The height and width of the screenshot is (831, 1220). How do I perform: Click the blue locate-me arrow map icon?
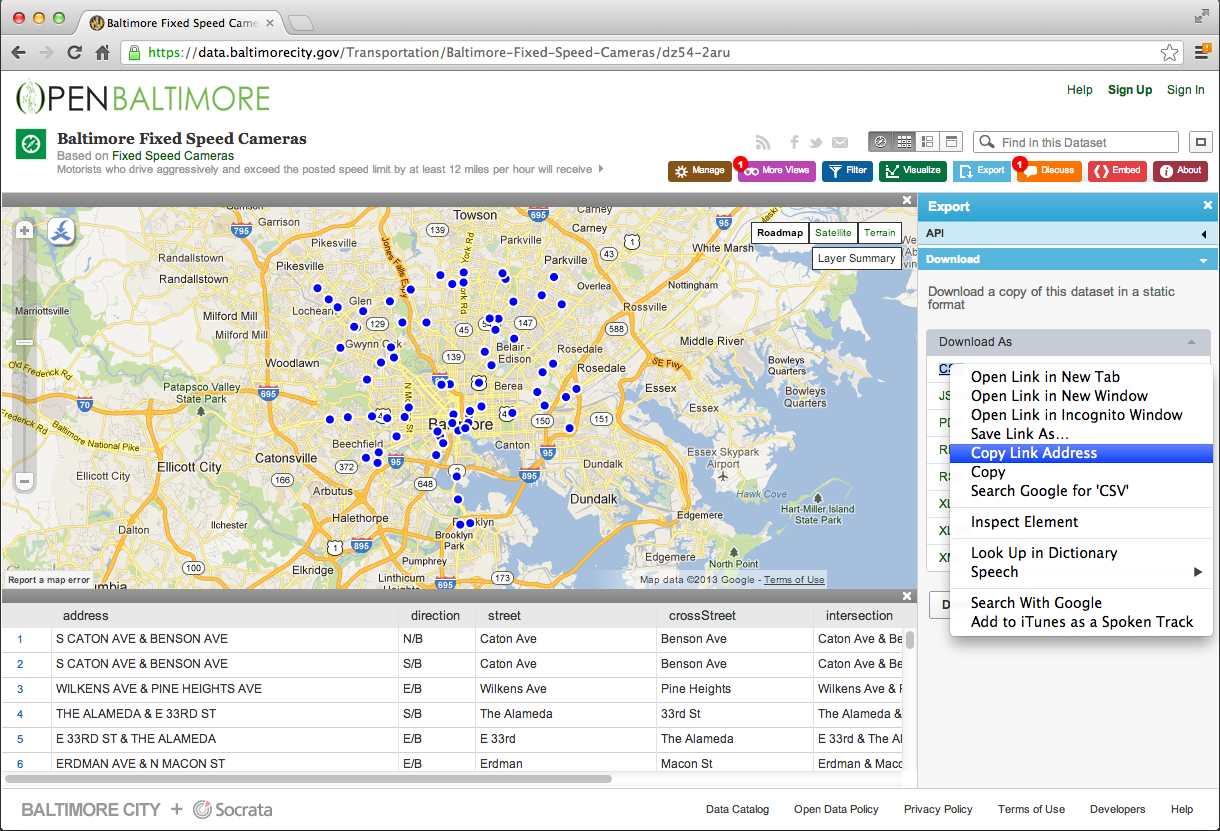[62, 231]
